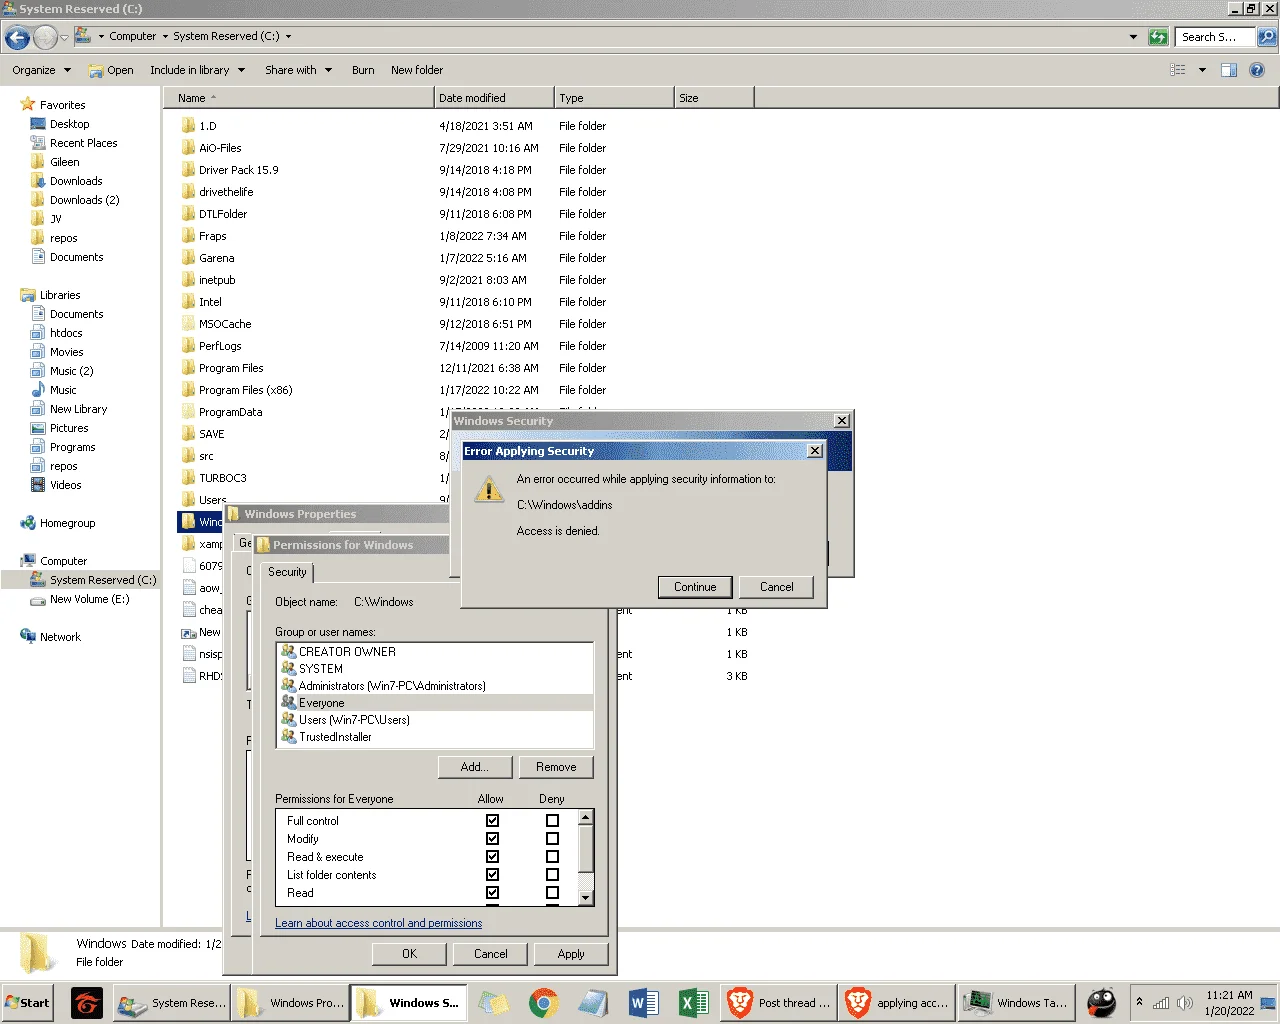The height and width of the screenshot is (1024, 1280).
Task: Toggle Deny checkbox for Read & execute
Action: coord(552,857)
